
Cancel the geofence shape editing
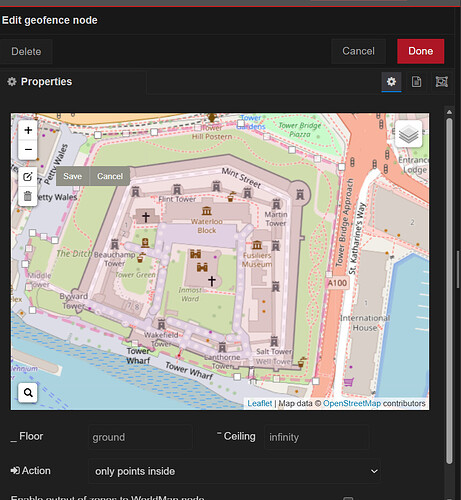pyautogui.click(x=110, y=176)
